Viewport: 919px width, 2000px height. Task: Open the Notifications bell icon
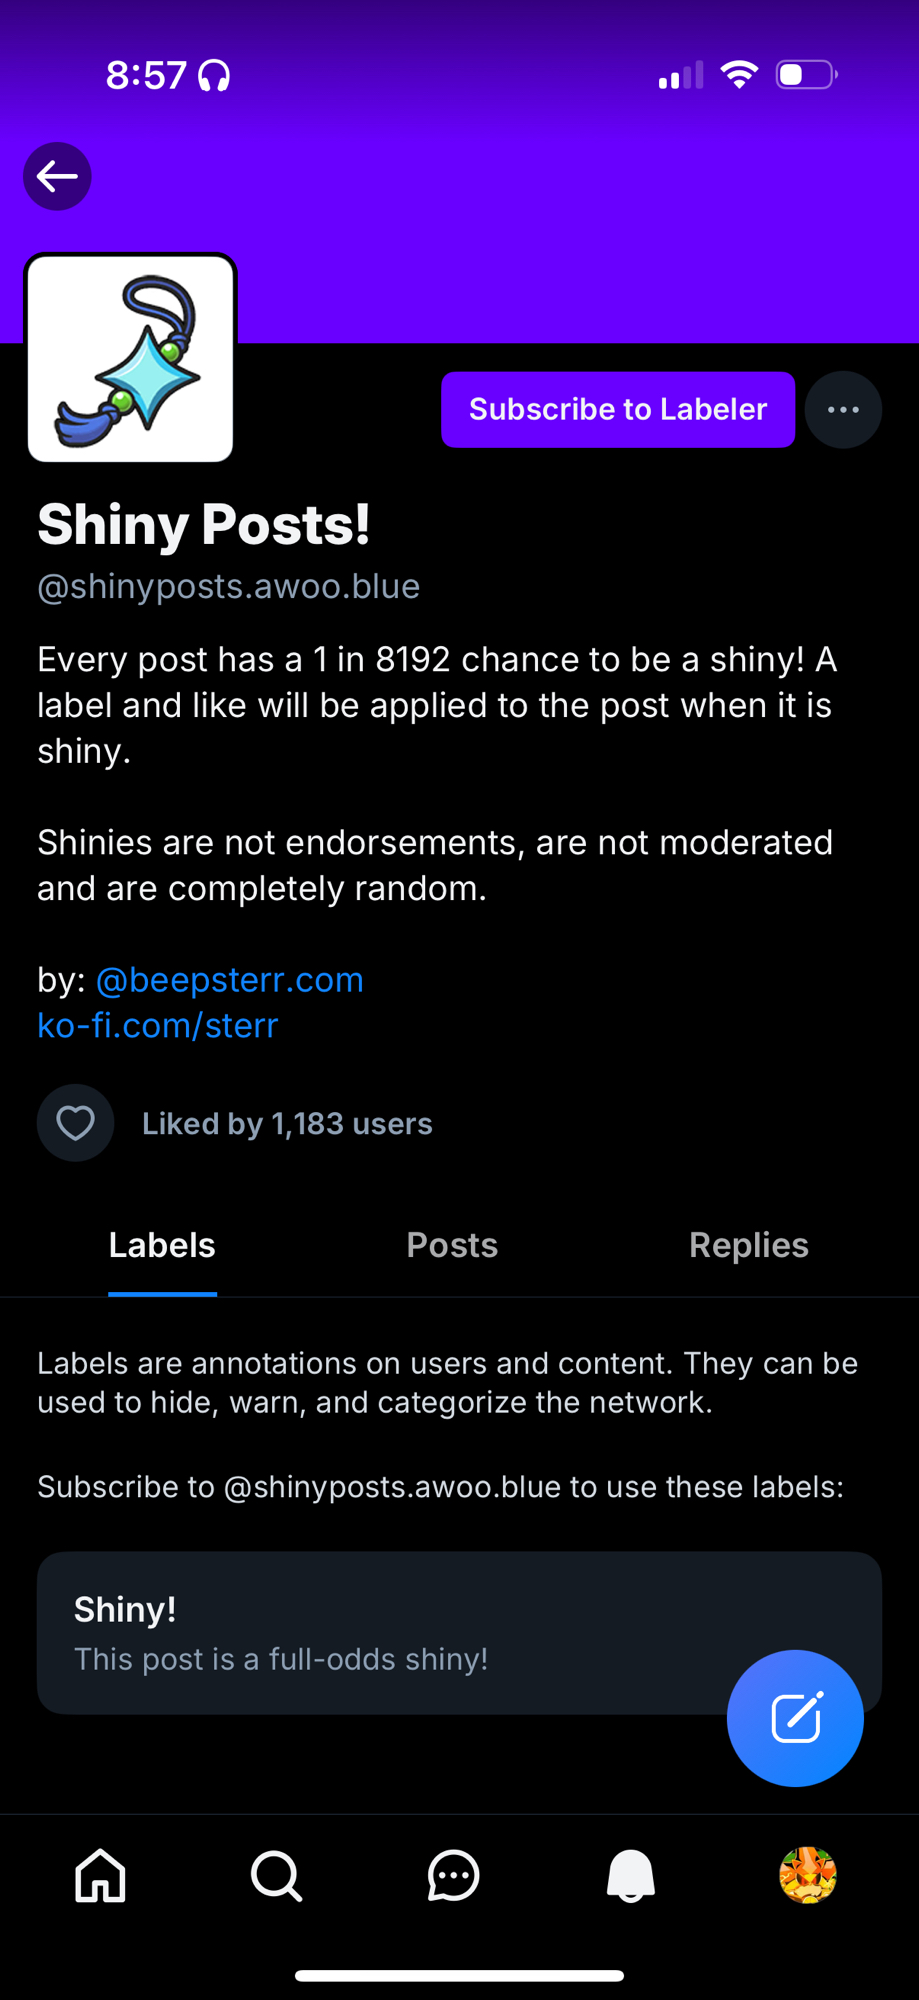point(631,1875)
